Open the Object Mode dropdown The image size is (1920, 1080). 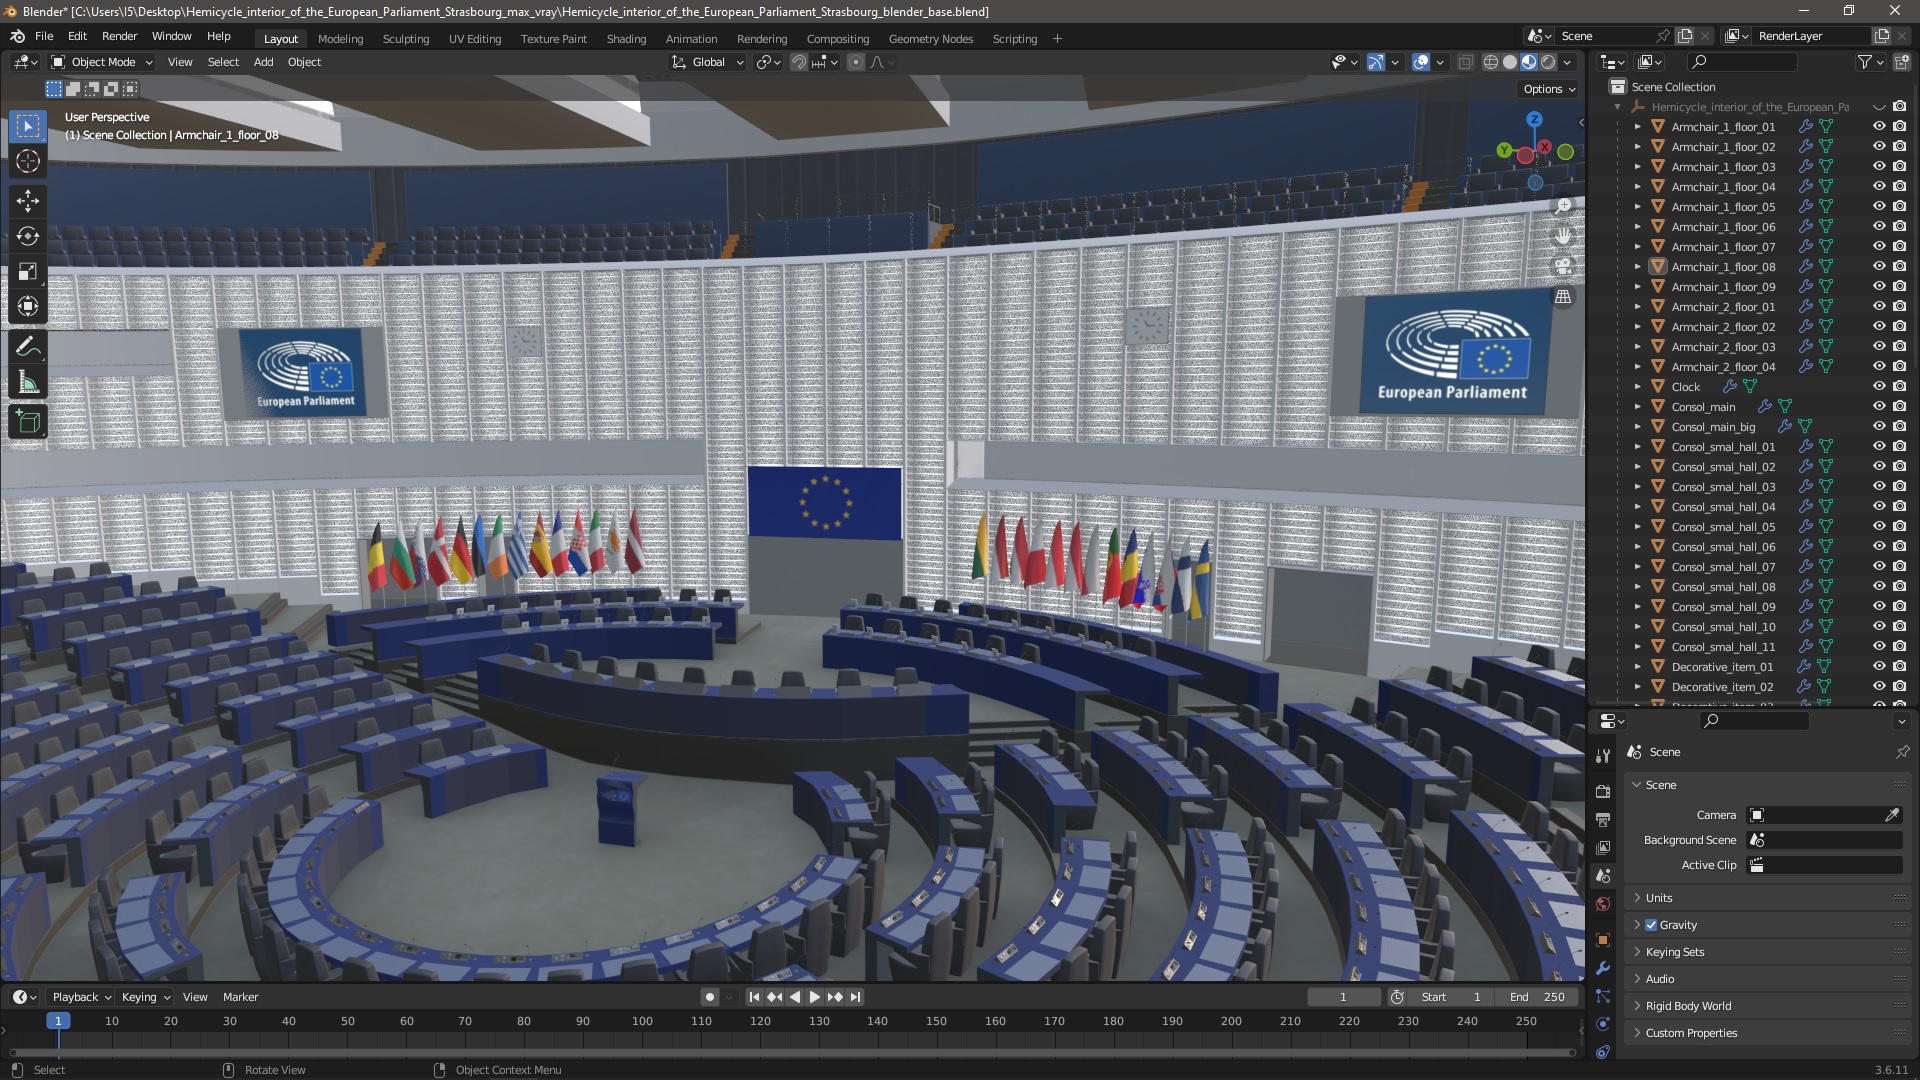point(102,62)
